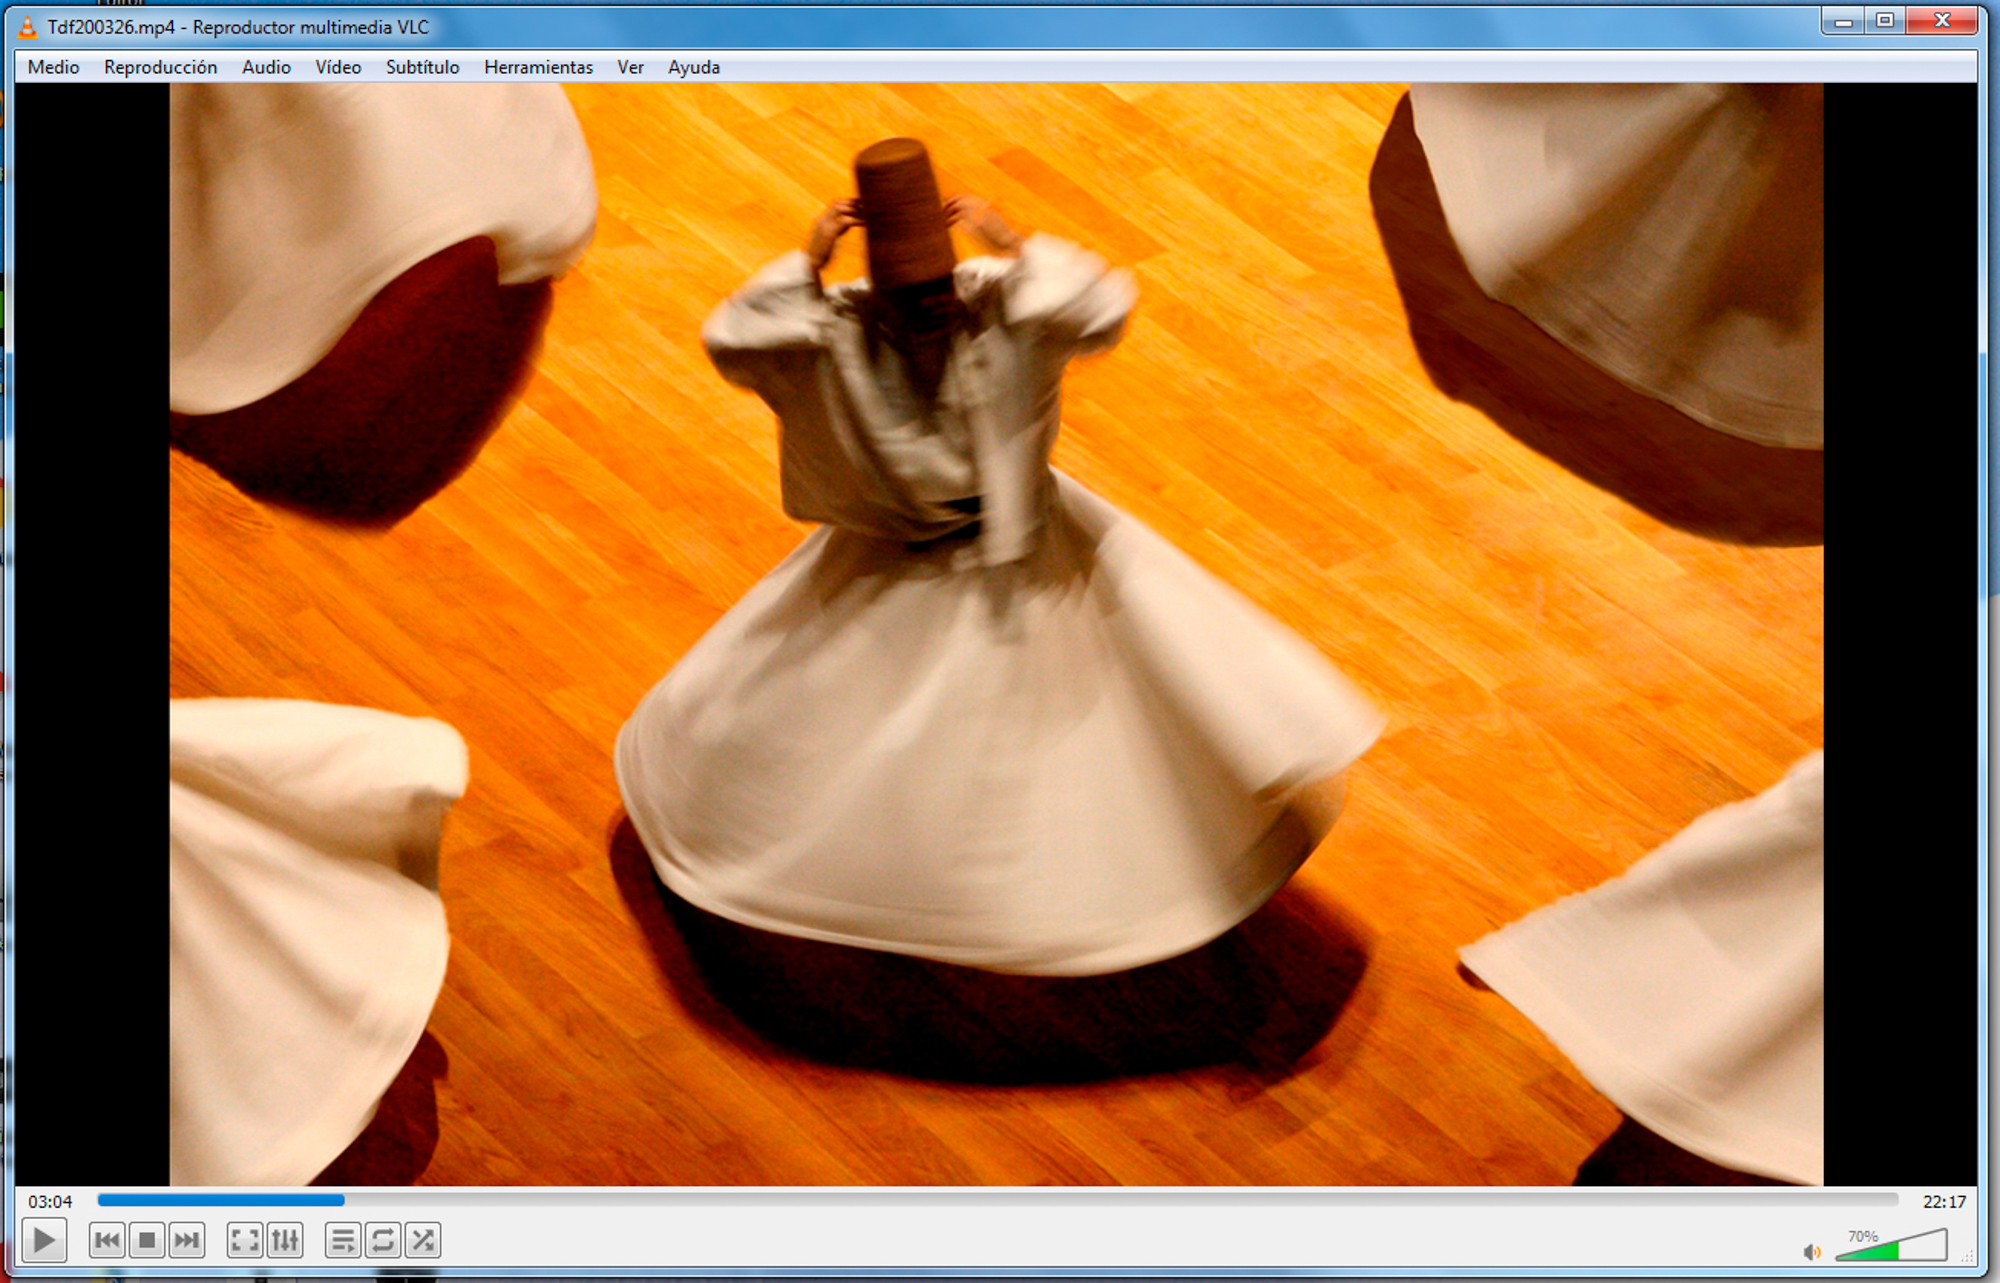Start playback with the Play button
The image size is (2000, 1283).
[x=44, y=1241]
